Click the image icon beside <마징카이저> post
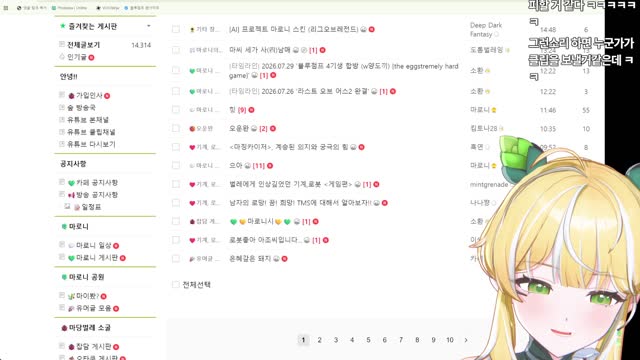The image size is (640, 360). pyautogui.click(x=353, y=147)
